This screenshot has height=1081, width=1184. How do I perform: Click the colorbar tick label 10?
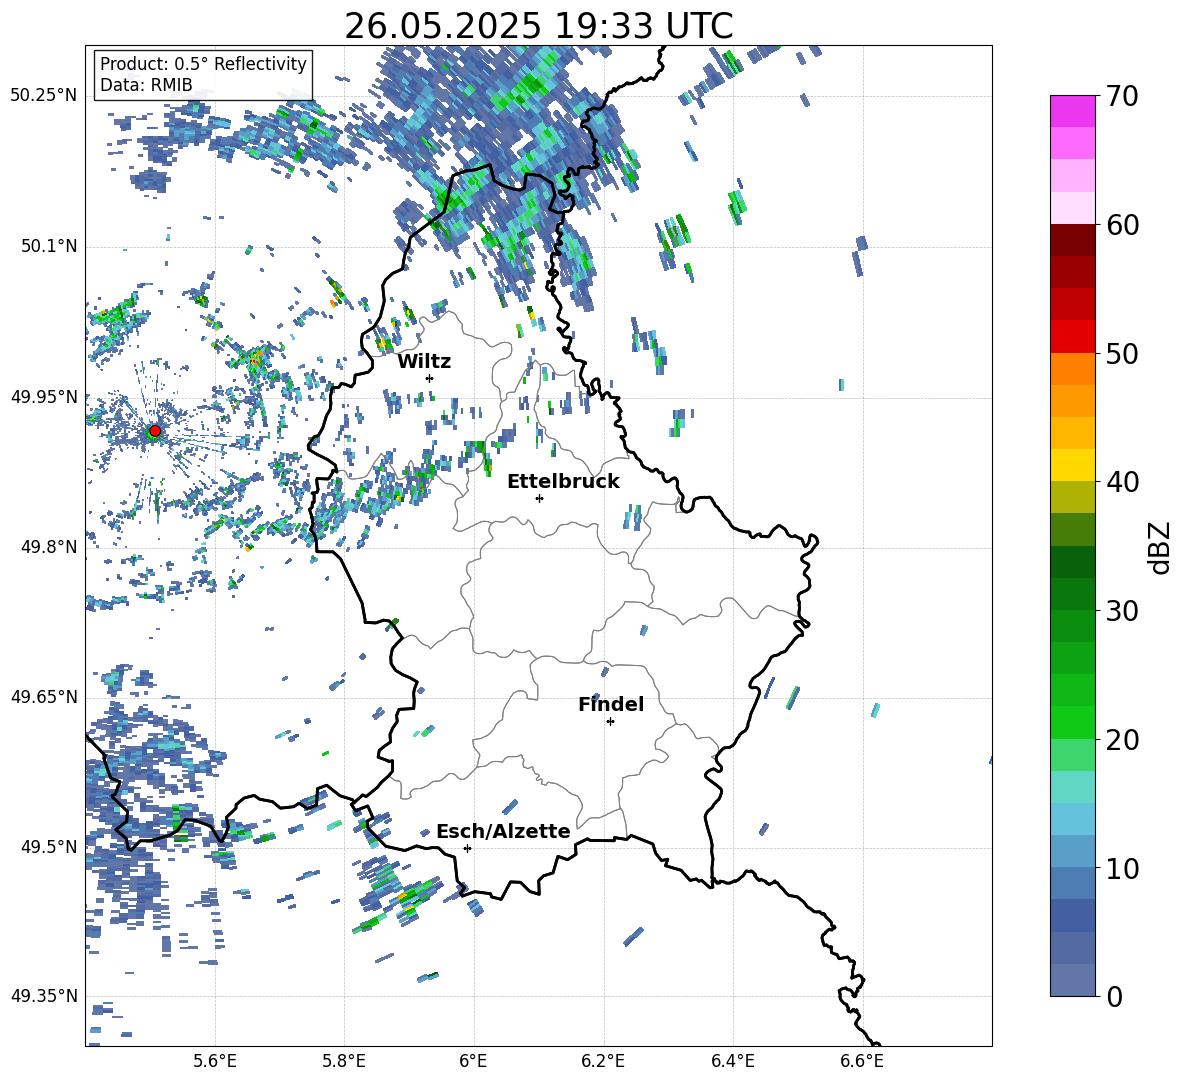tap(1123, 869)
